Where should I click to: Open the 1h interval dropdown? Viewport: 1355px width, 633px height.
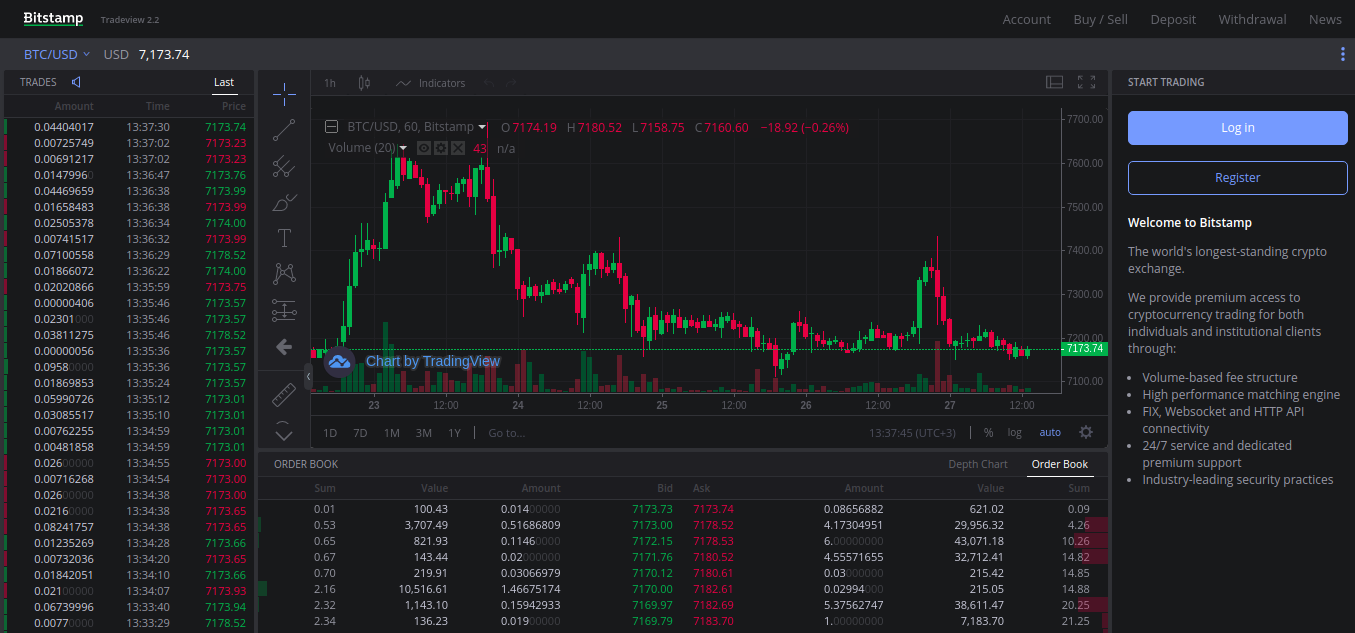click(x=330, y=83)
